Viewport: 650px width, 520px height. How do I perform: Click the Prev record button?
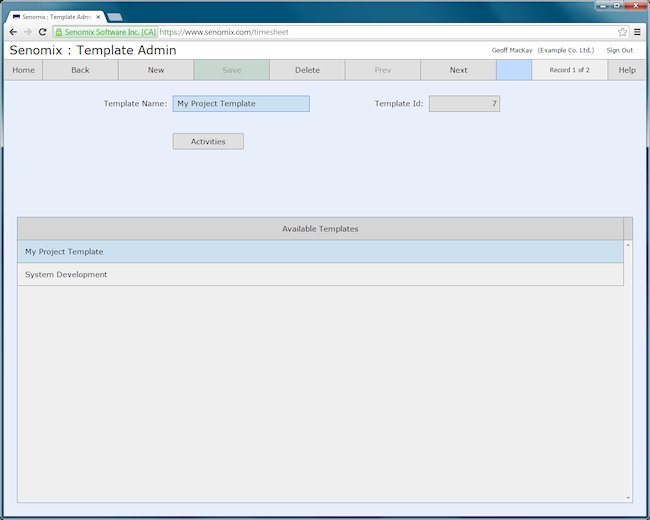click(383, 70)
